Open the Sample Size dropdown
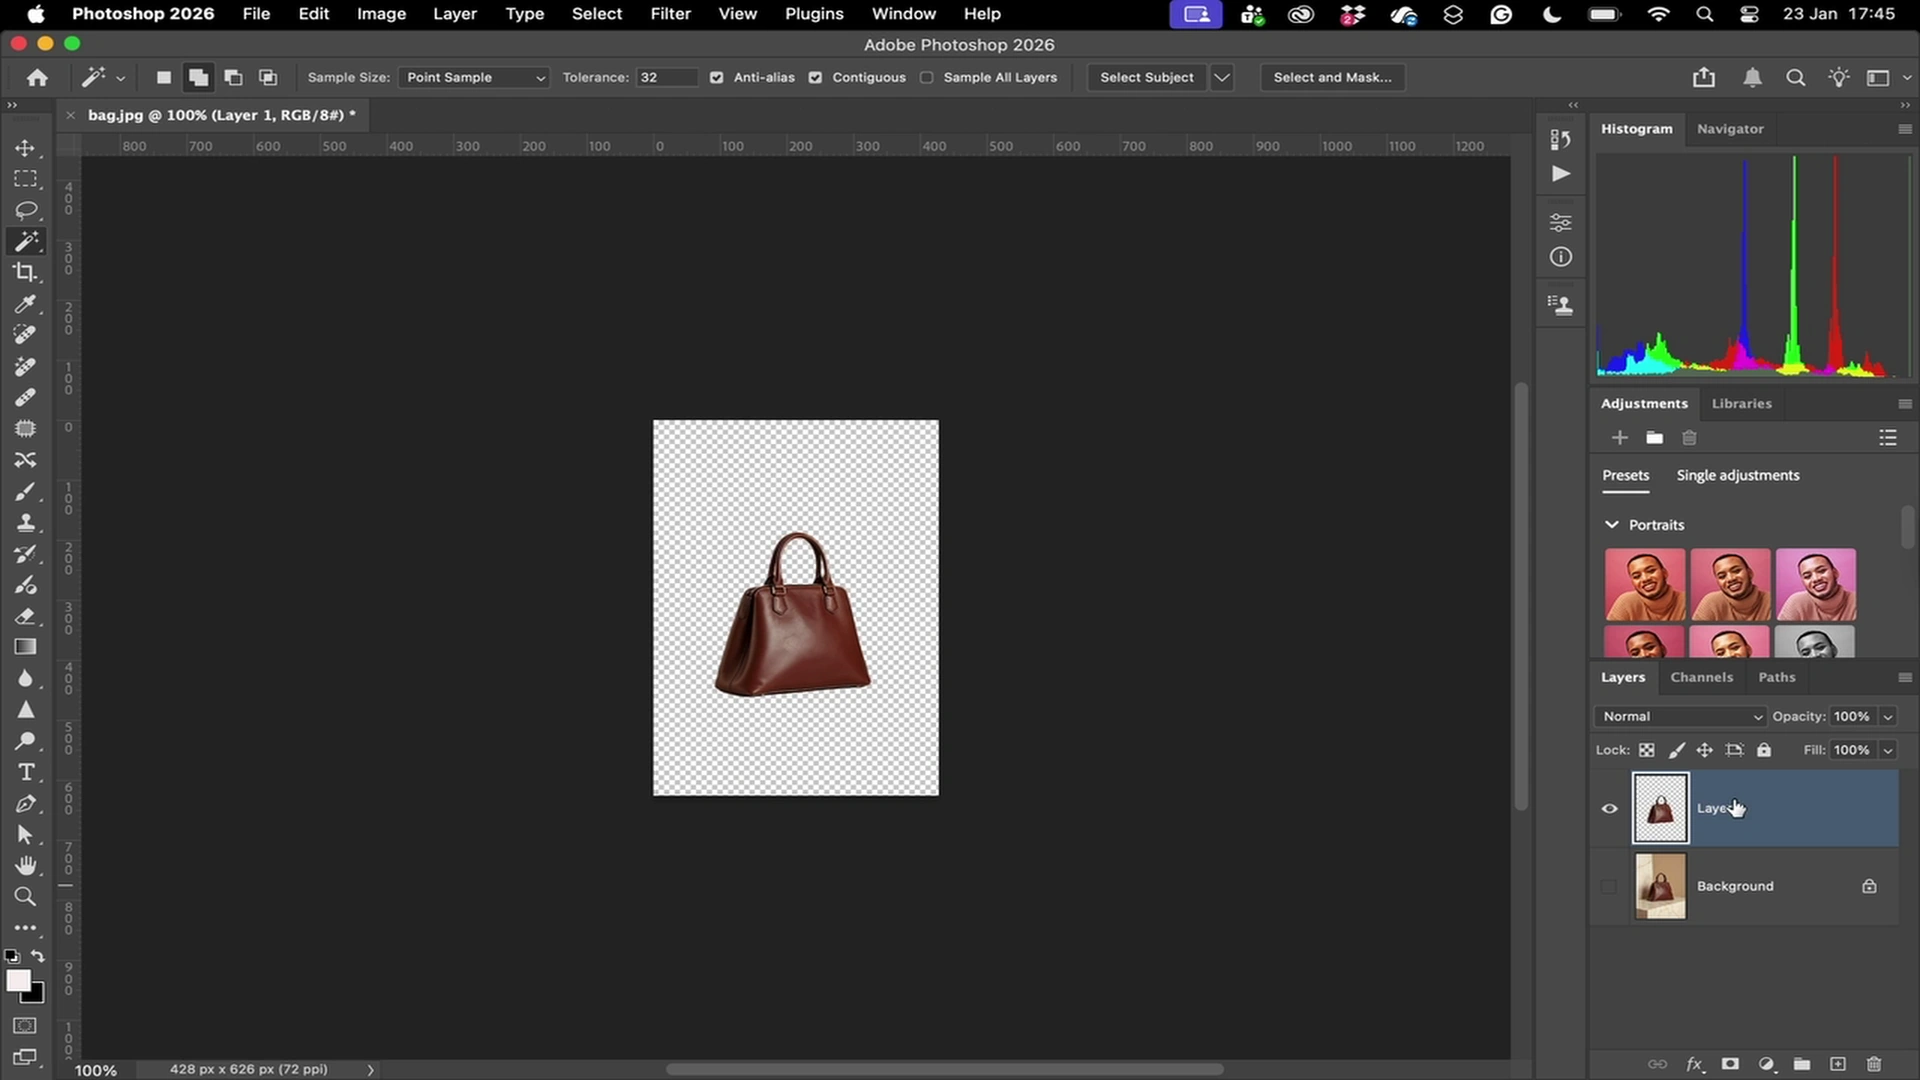 473,77
